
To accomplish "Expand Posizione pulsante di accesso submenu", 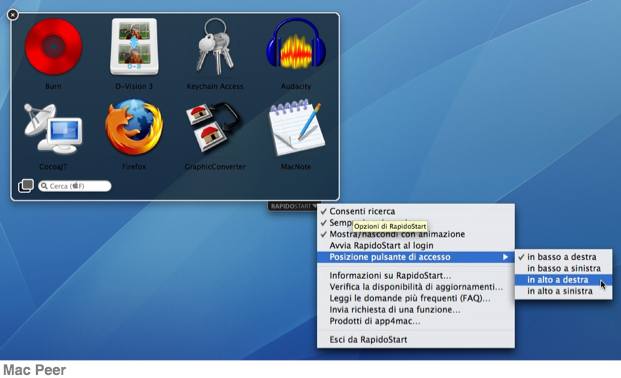I will [x=416, y=257].
